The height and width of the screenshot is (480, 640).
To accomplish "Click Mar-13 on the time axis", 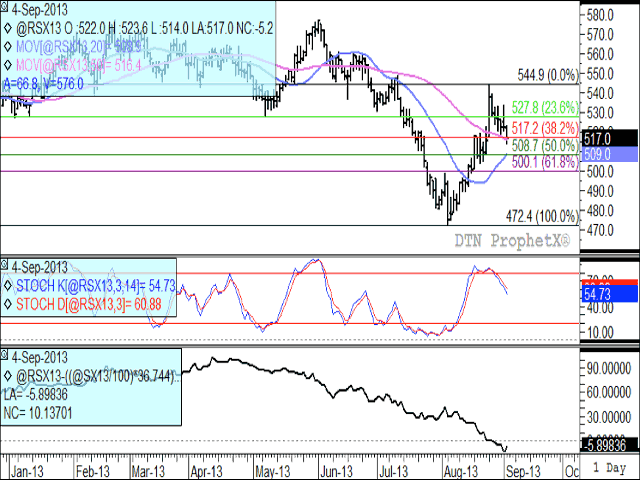I will [x=148, y=472].
